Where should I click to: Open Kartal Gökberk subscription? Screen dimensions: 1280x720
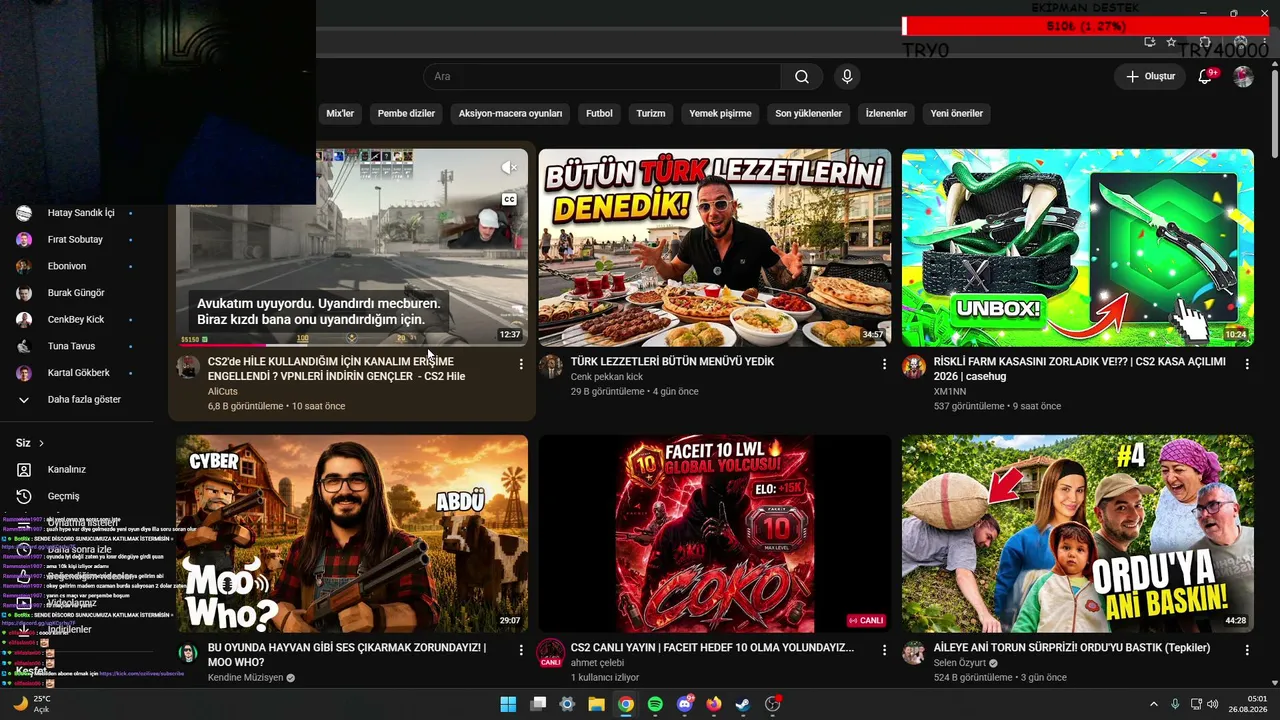pos(77,373)
